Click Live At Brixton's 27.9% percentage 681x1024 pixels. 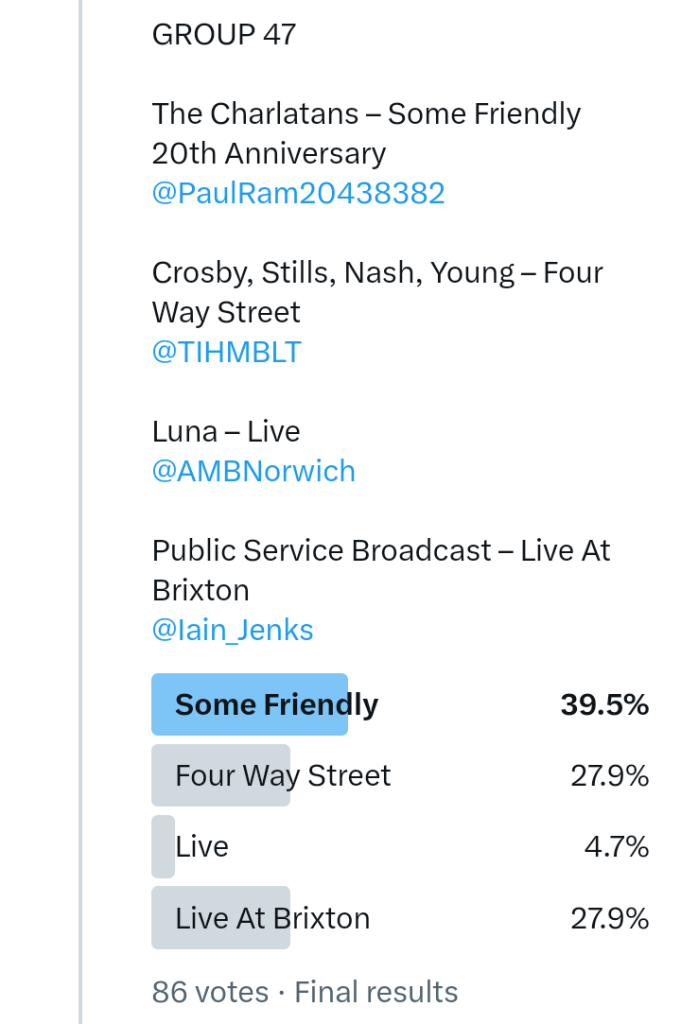tap(609, 918)
